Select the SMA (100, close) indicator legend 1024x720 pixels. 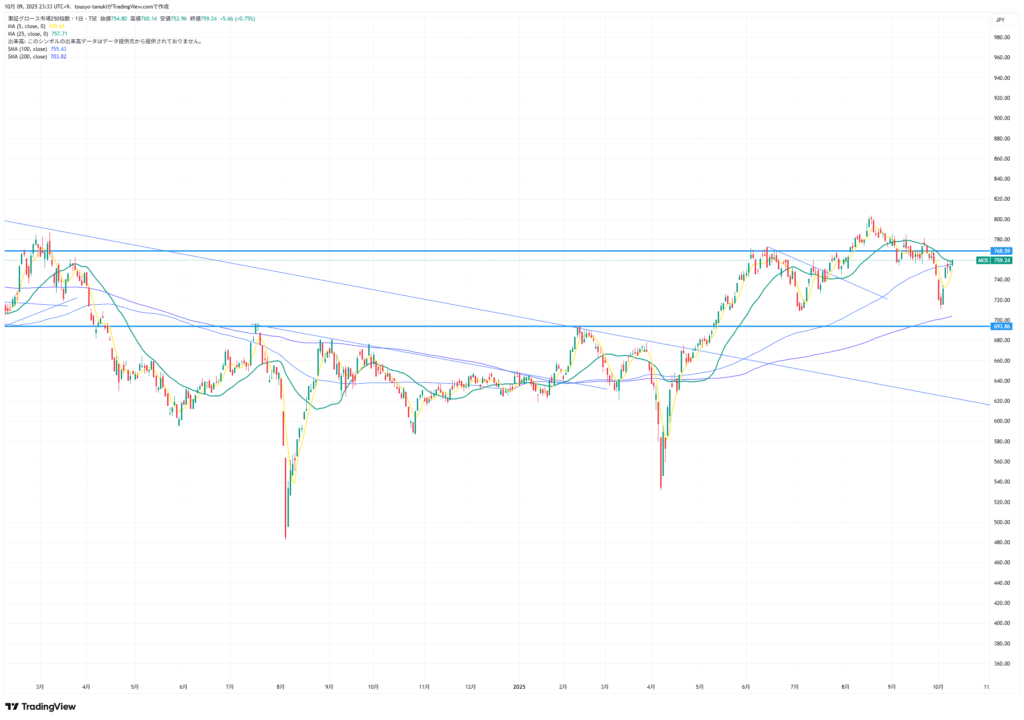pos(37,49)
